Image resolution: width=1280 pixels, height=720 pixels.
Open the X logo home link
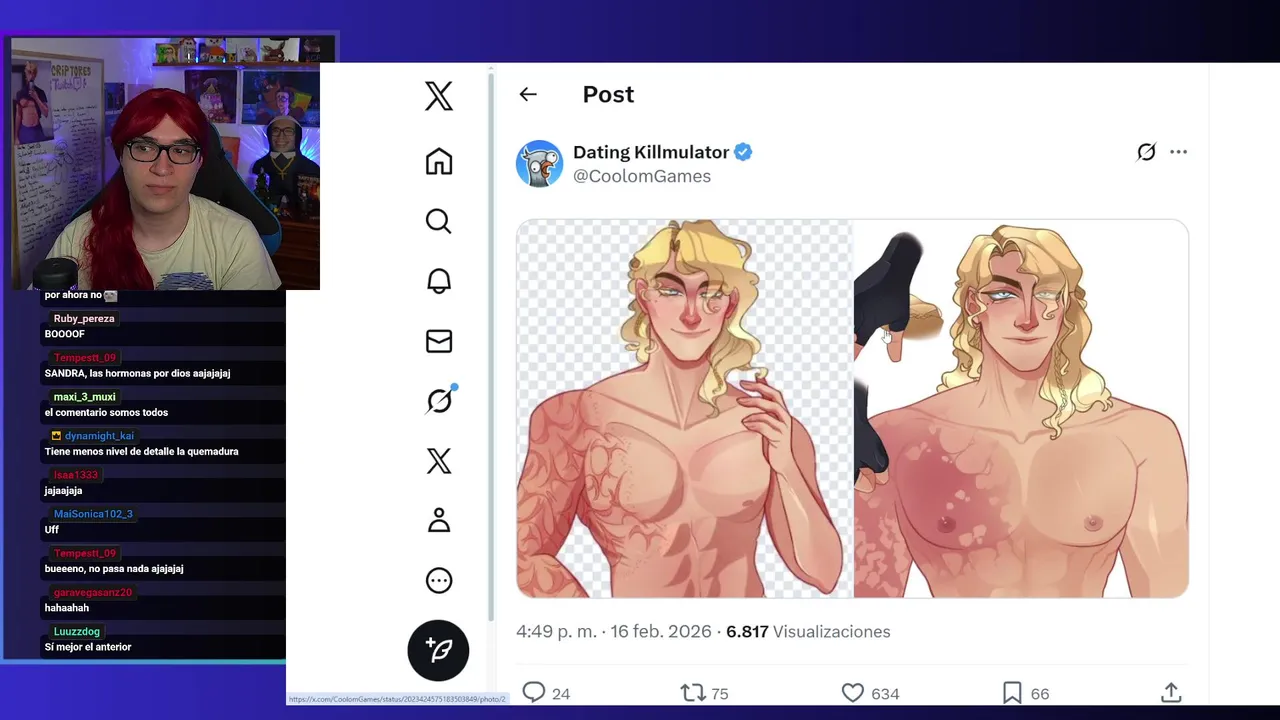pyautogui.click(x=438, y=96)
